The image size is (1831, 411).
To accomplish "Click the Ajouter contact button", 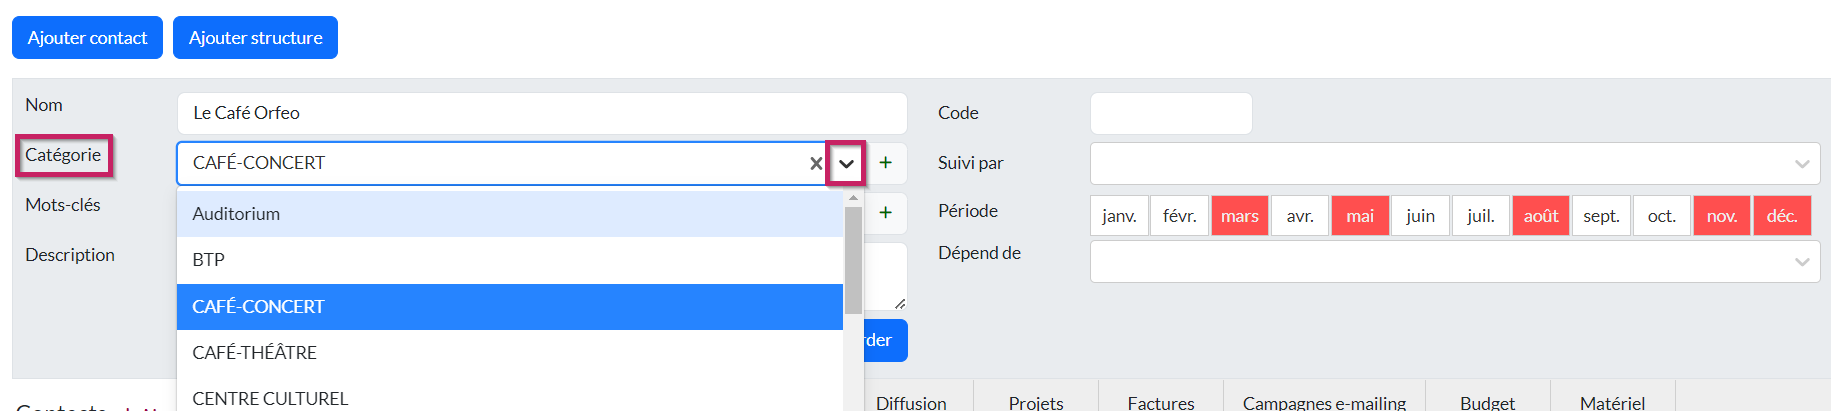I will 87,38.
